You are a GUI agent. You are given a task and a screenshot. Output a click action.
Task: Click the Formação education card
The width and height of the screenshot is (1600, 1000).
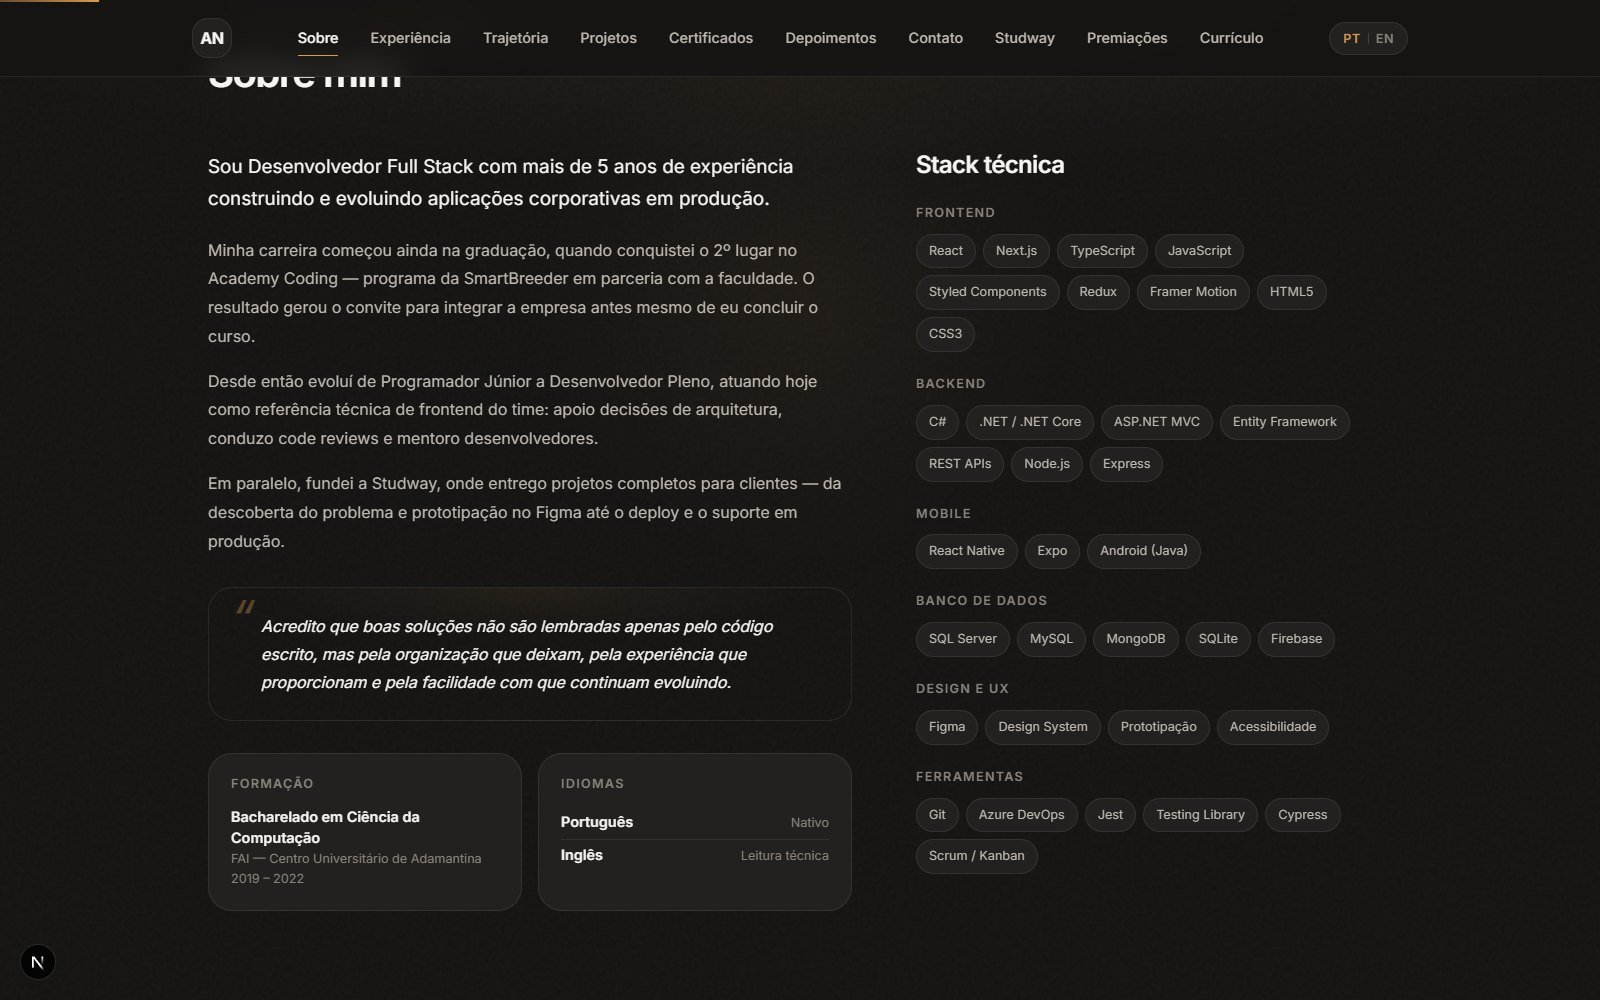pyautogui.click(x=365, y=832)
